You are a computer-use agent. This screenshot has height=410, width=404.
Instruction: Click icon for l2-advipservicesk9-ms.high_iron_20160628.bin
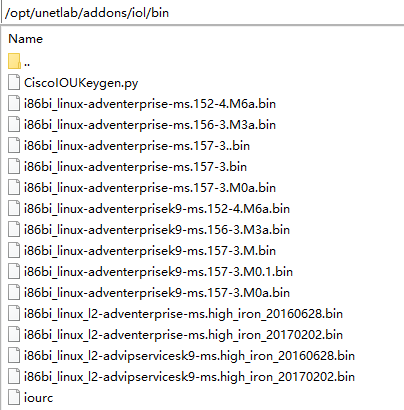pyautogui.click(x=14, y=355)
